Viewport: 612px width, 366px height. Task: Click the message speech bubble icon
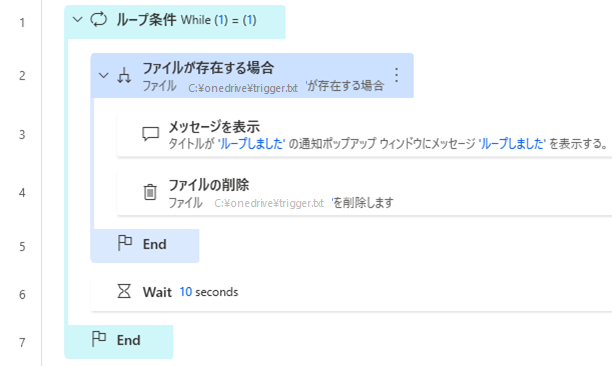[150, 134]
